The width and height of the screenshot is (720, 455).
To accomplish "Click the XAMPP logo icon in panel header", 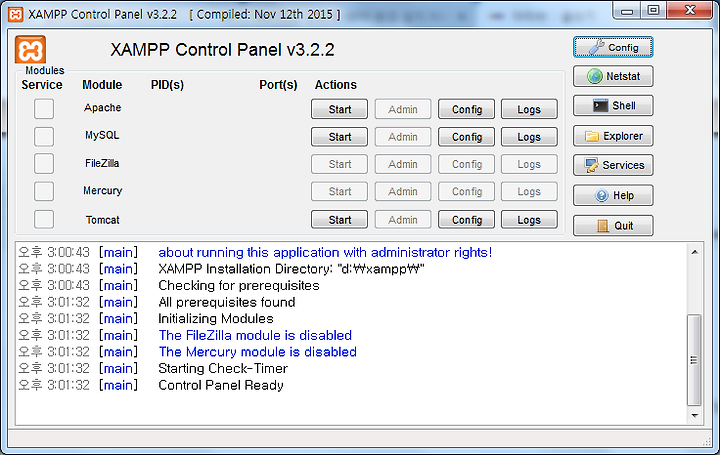I will tap(30, 49).
